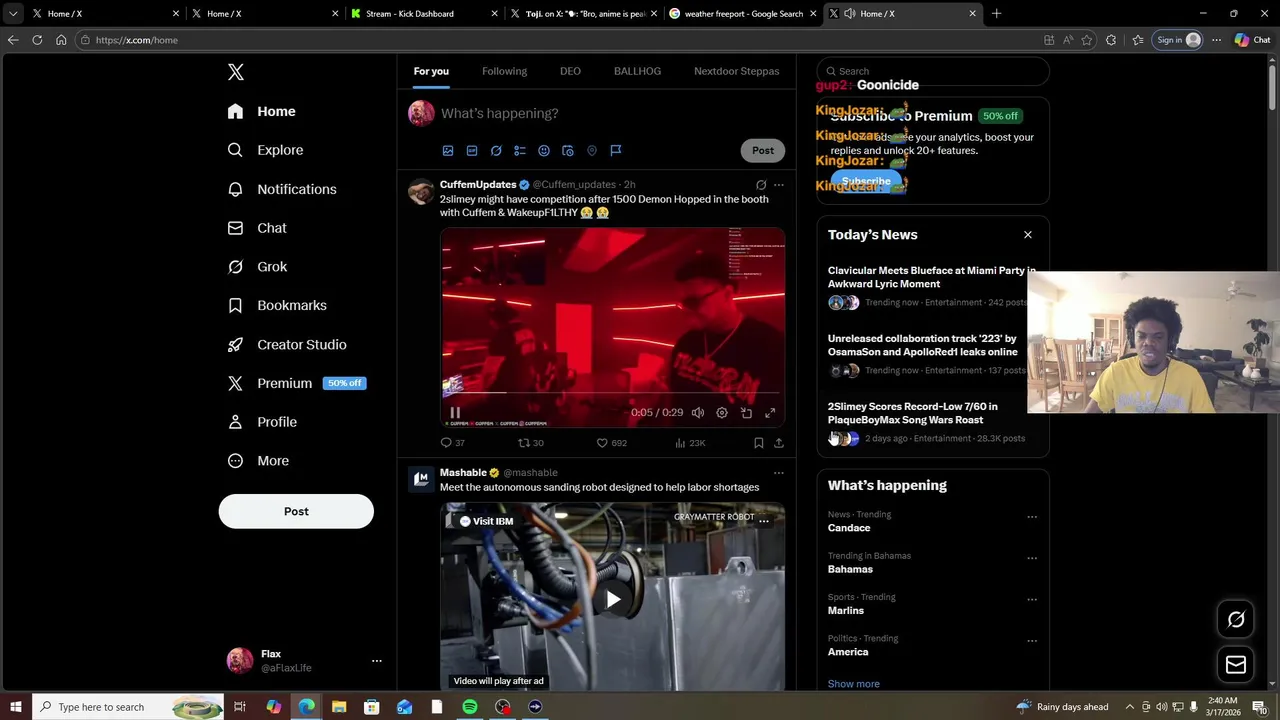This screenshot has height=720, width=1280.
Task: Open Bookmarks in the sidebar
Action: tap(277, 305)
